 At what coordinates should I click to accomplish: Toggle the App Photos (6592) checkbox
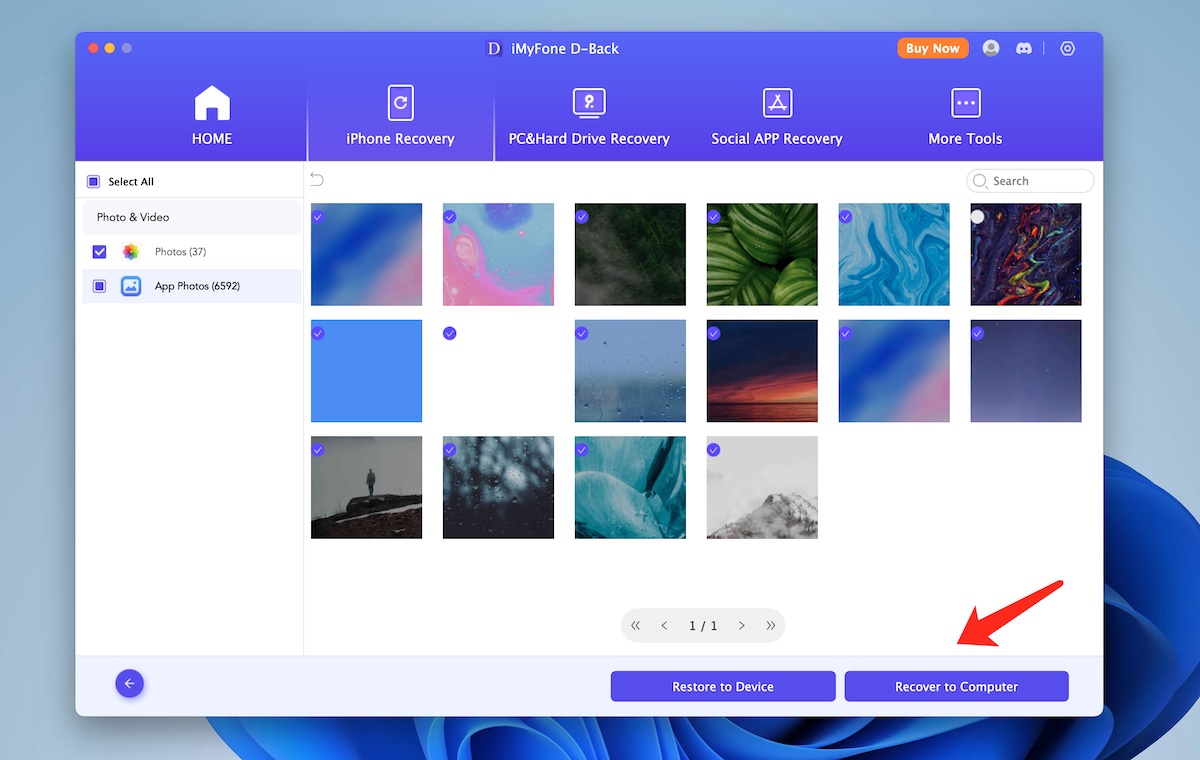click(x=99, y=286)
